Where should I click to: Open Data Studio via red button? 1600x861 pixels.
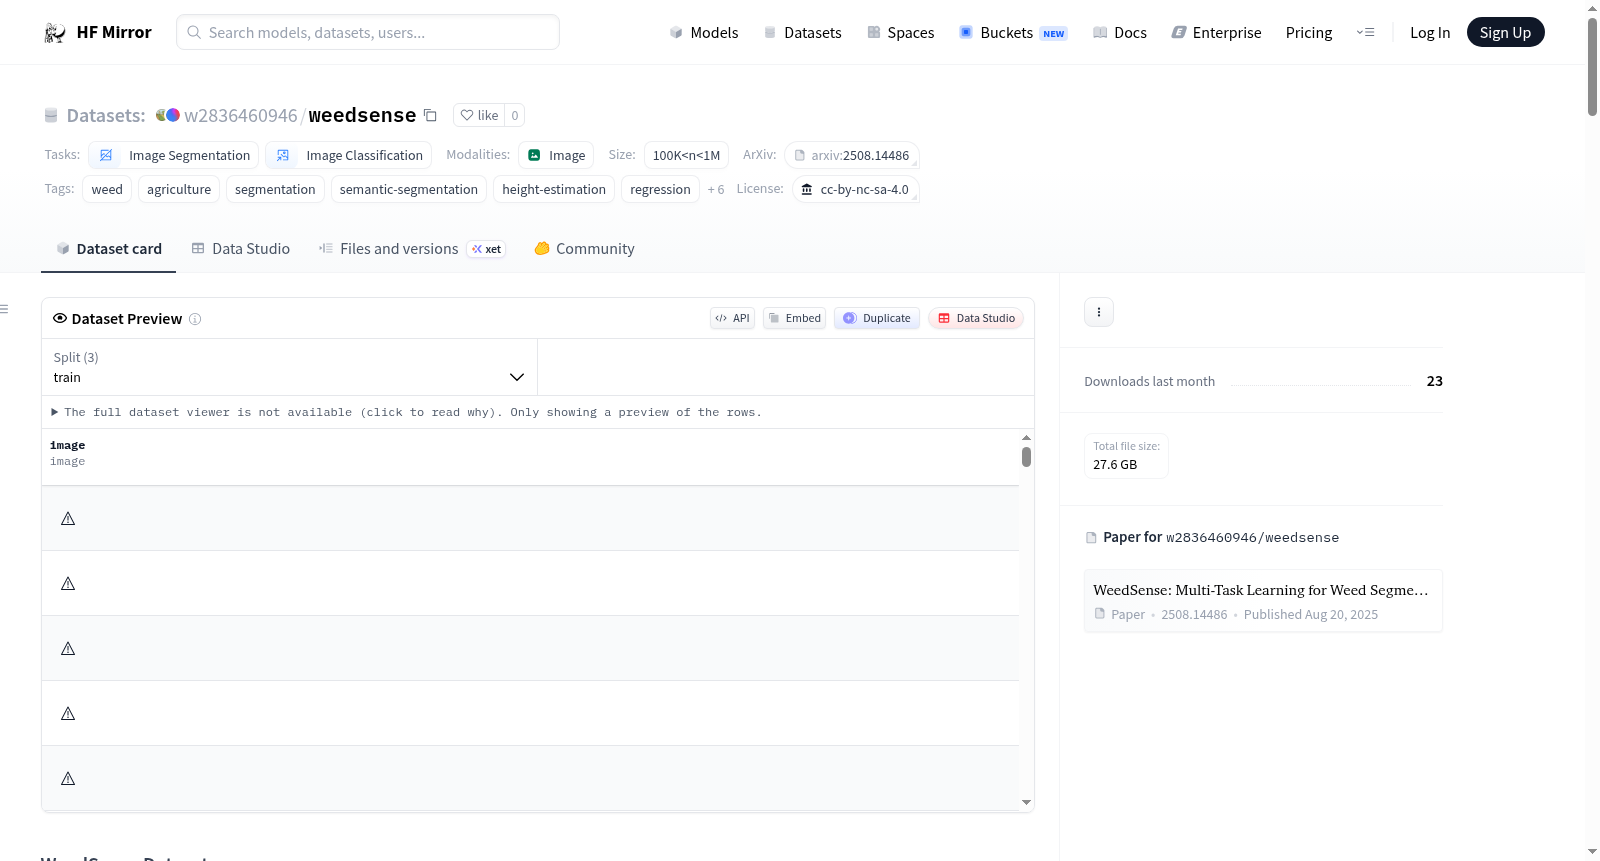976,318
